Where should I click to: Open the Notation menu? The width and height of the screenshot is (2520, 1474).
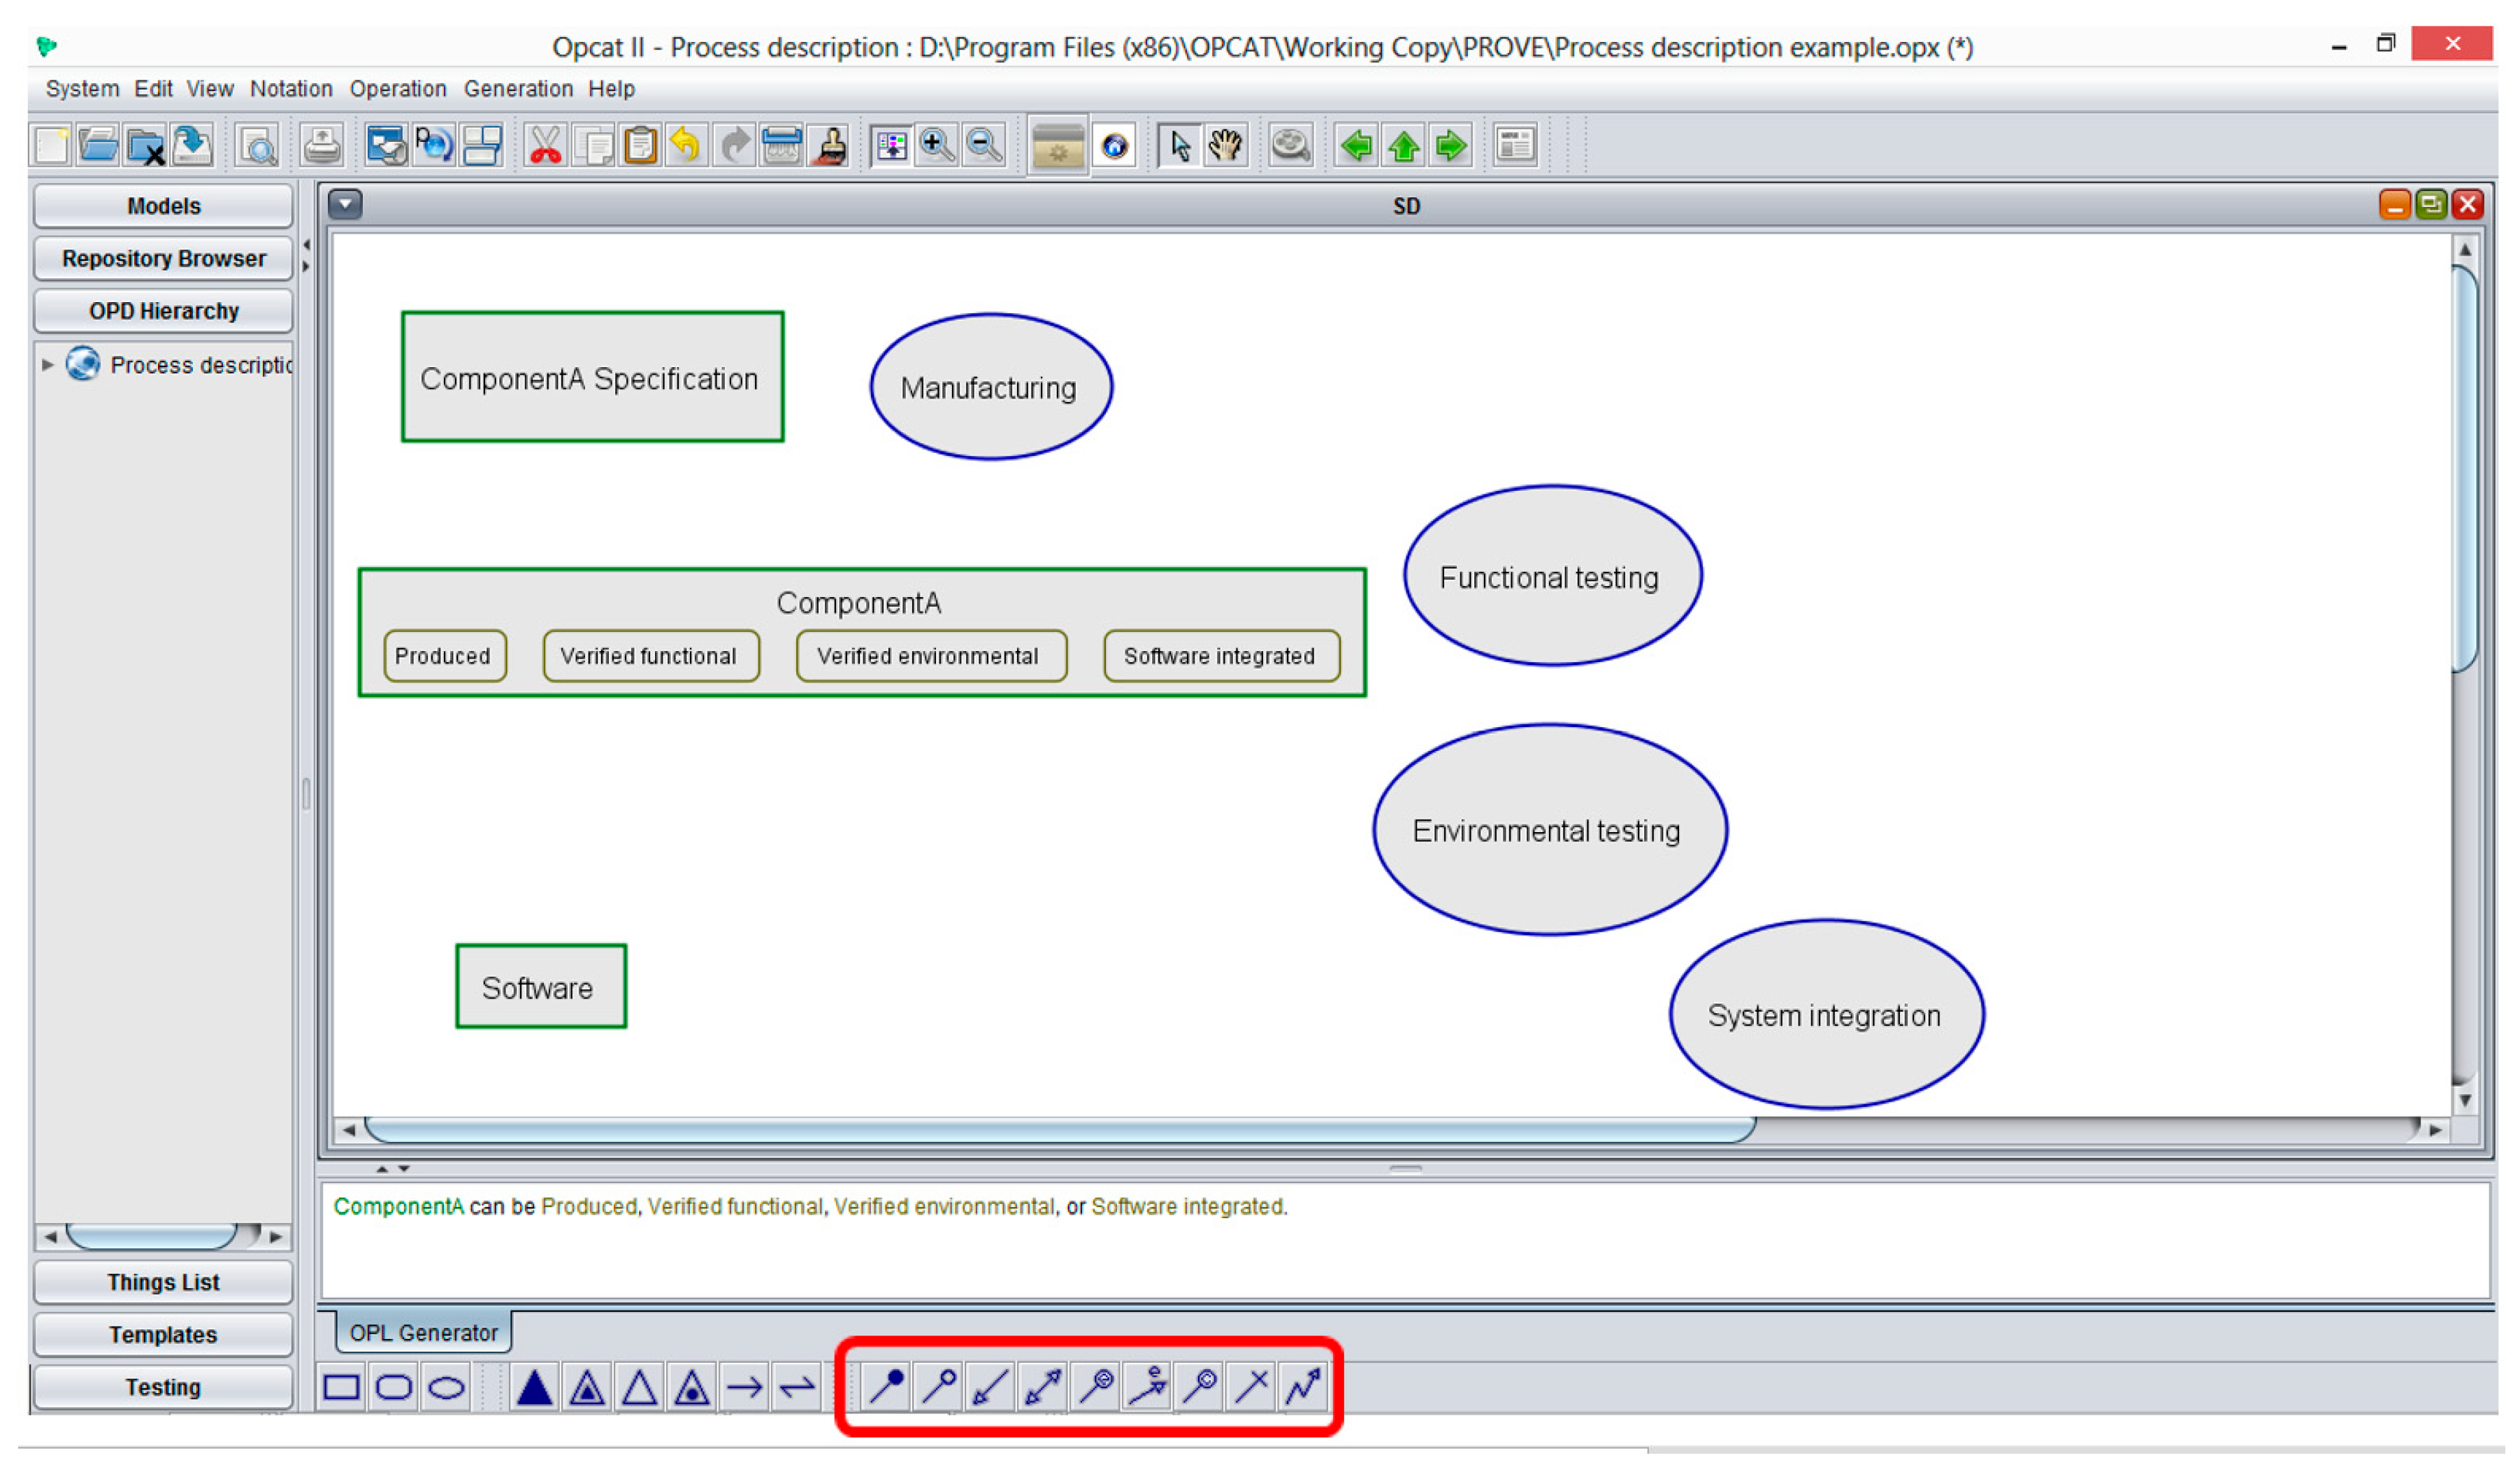click(x=291, y=89)
